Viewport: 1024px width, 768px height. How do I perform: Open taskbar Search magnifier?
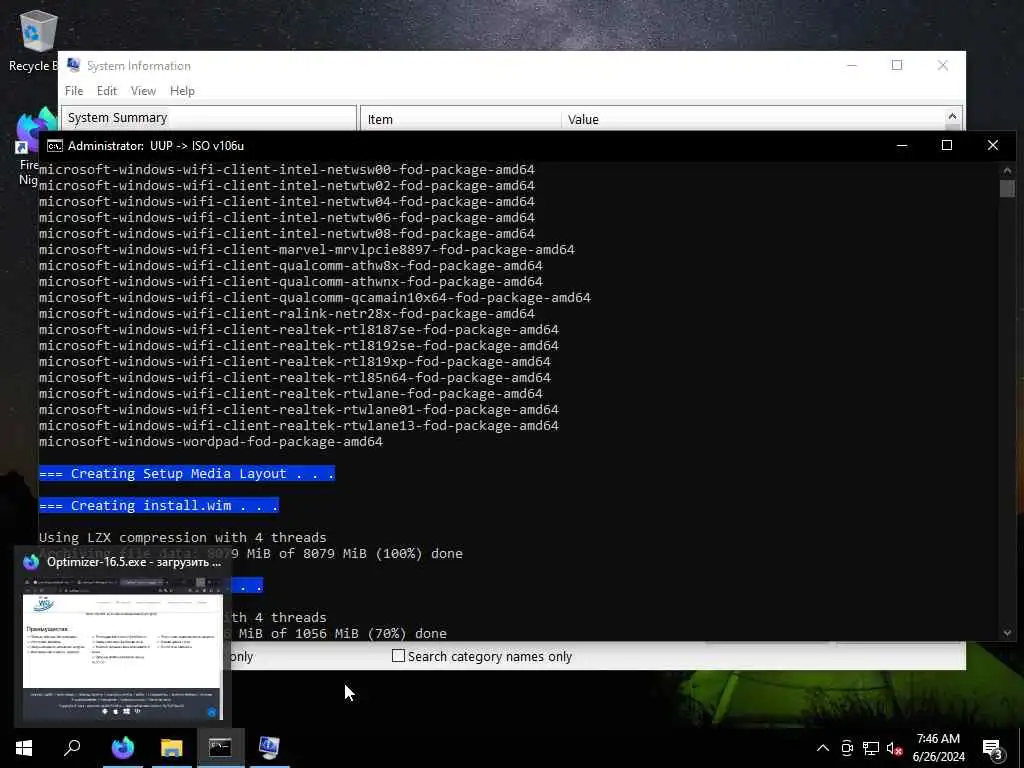pos(72,748)
